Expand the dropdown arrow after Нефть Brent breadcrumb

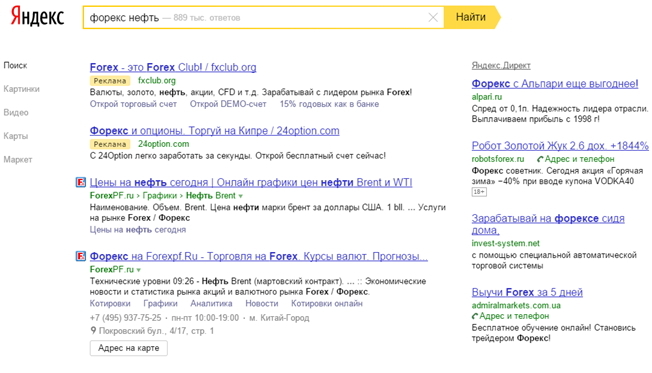point(240,196)
